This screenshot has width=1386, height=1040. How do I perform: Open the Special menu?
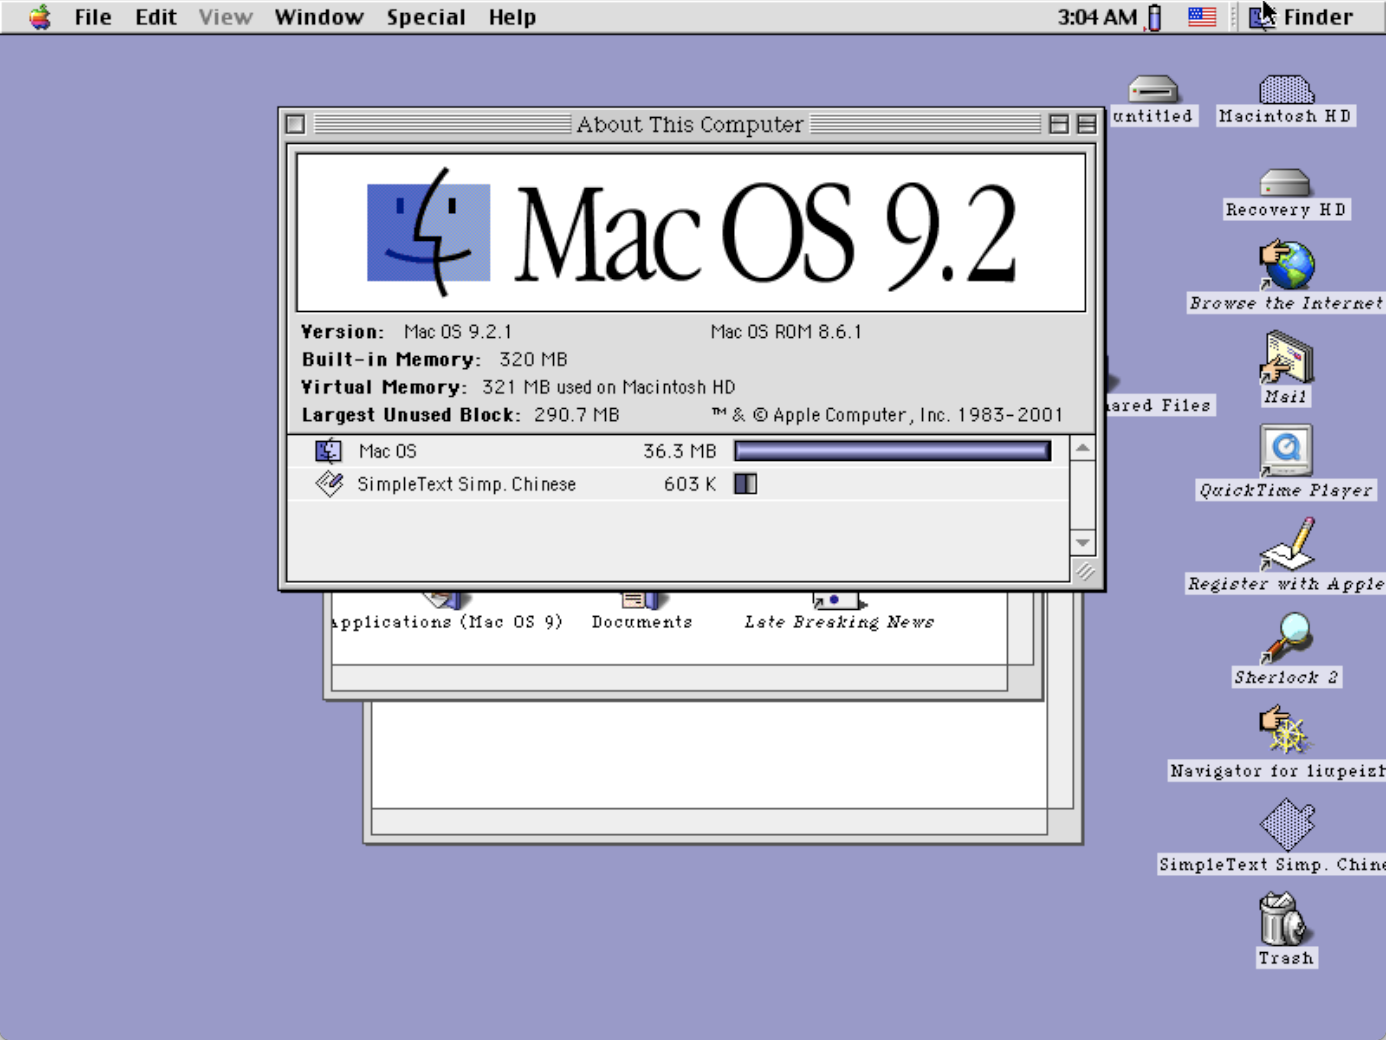pos(426,16)
